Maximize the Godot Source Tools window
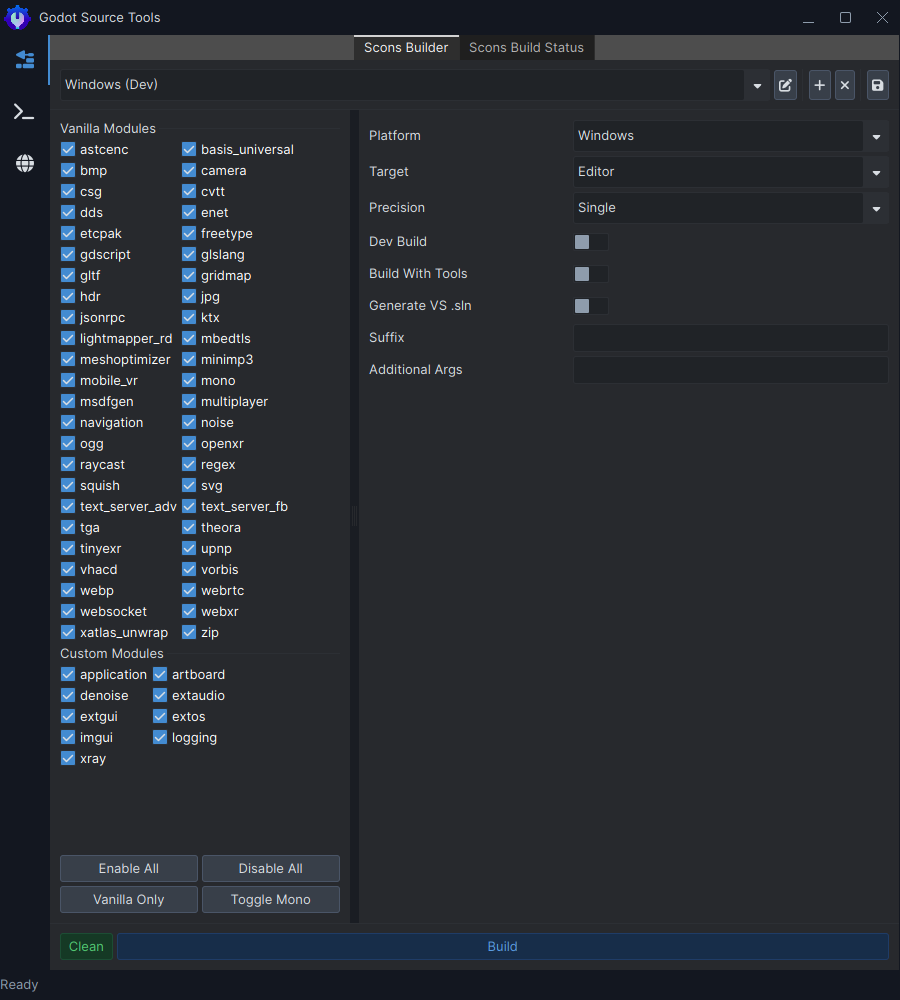Screen dimensions: 900x1000 click(x=845, y=17)
